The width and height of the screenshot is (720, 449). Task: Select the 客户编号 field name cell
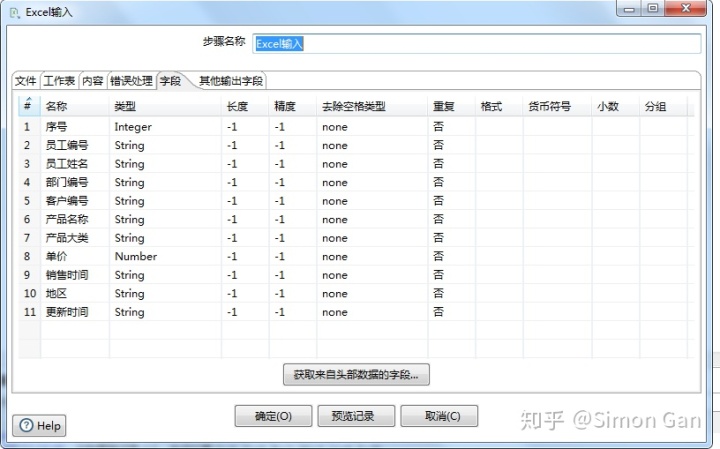75,201
